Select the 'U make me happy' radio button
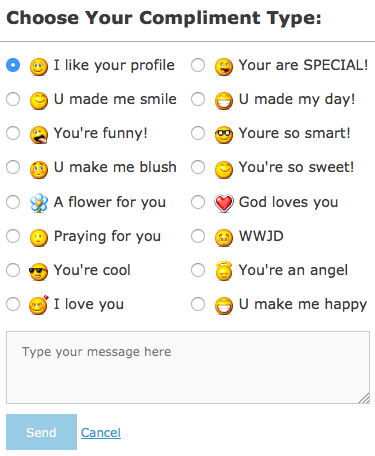Image resolution: width=375 pixels, height=456 pixels. [x=198, y=304]
